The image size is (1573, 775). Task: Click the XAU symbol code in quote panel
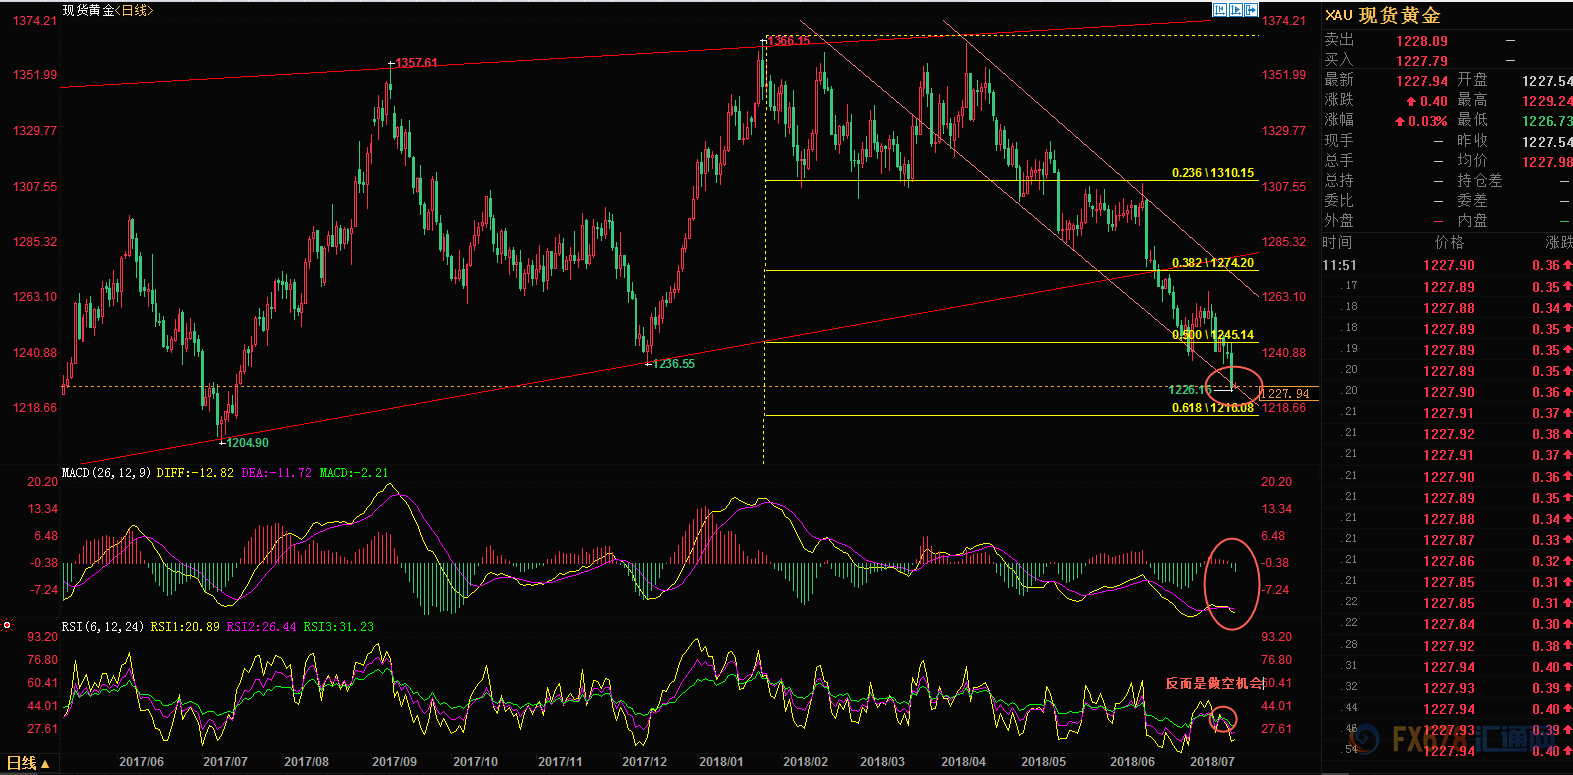coord(1338,15)
